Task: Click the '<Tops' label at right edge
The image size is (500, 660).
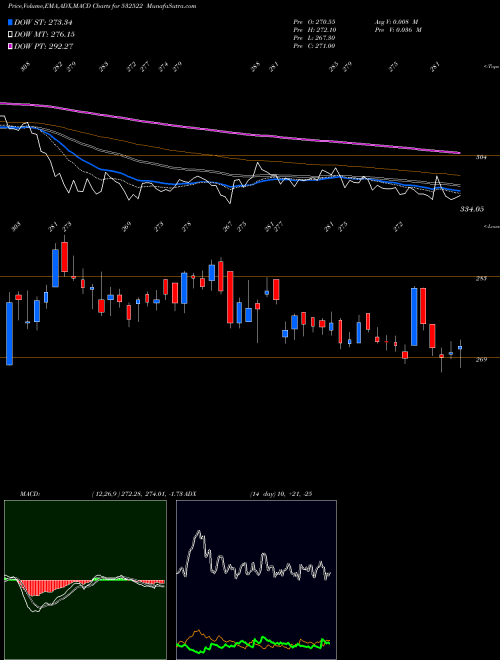Action: 491,67
